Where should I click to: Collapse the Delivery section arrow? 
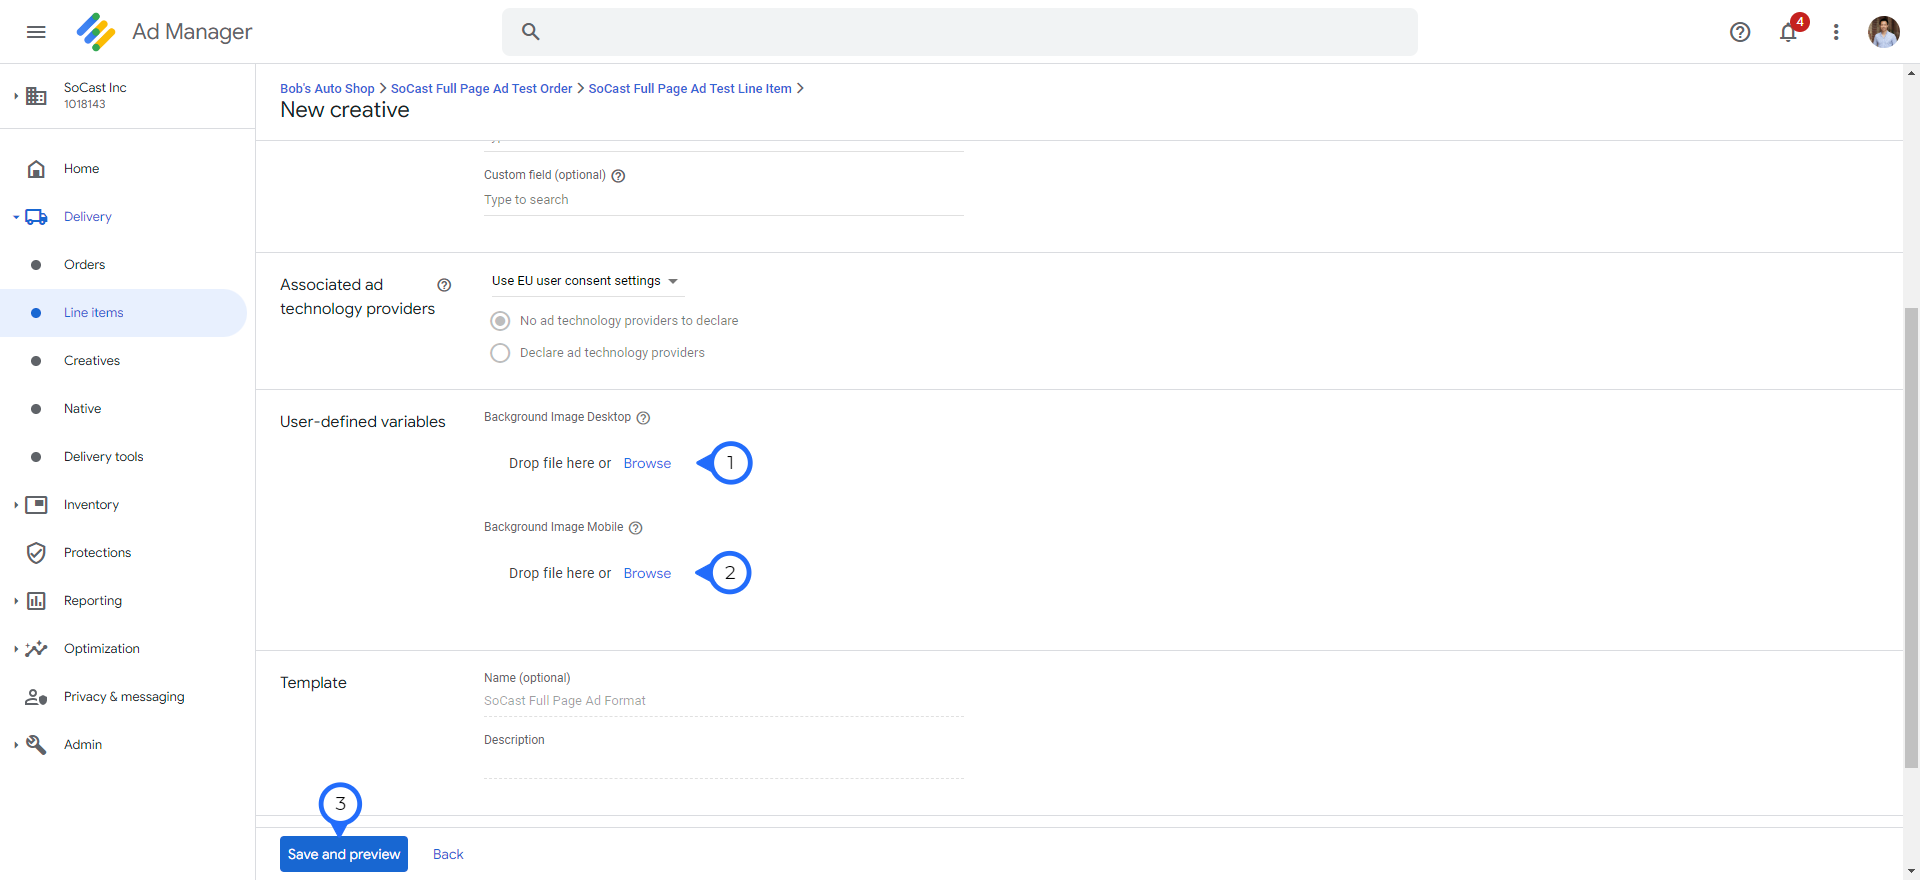pos(16,217)
